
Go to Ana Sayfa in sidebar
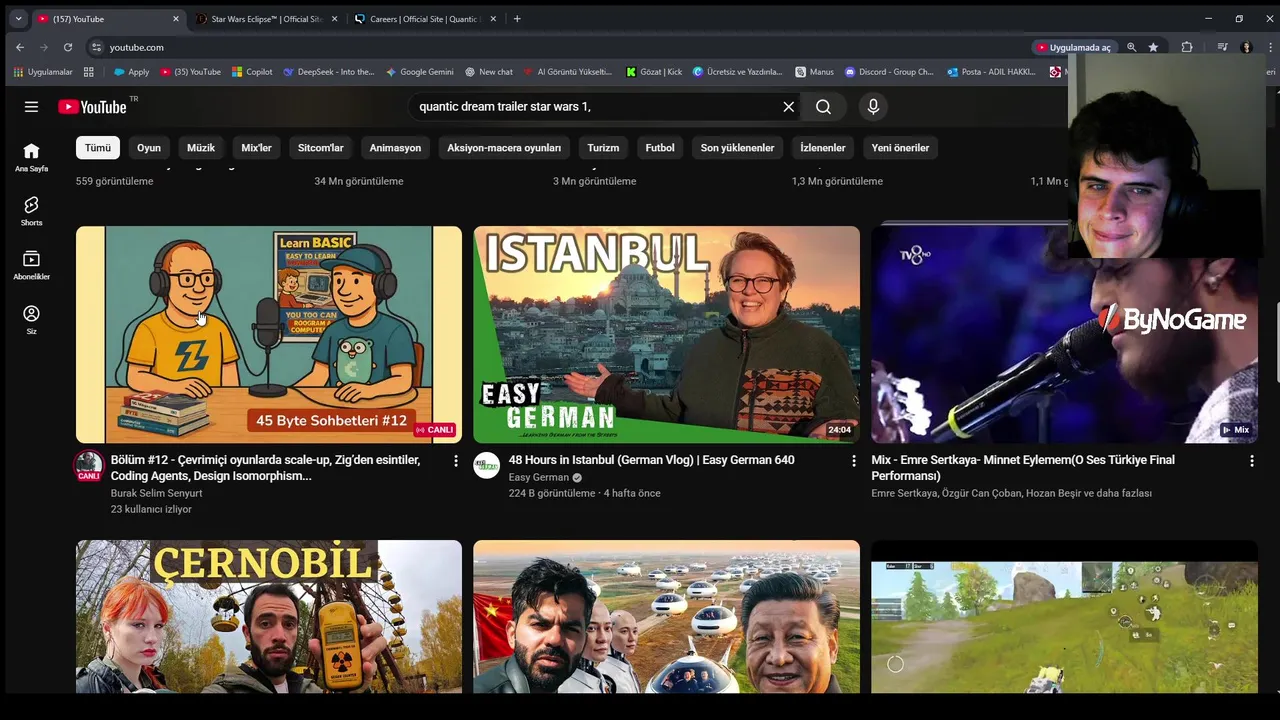coord(31,157)
